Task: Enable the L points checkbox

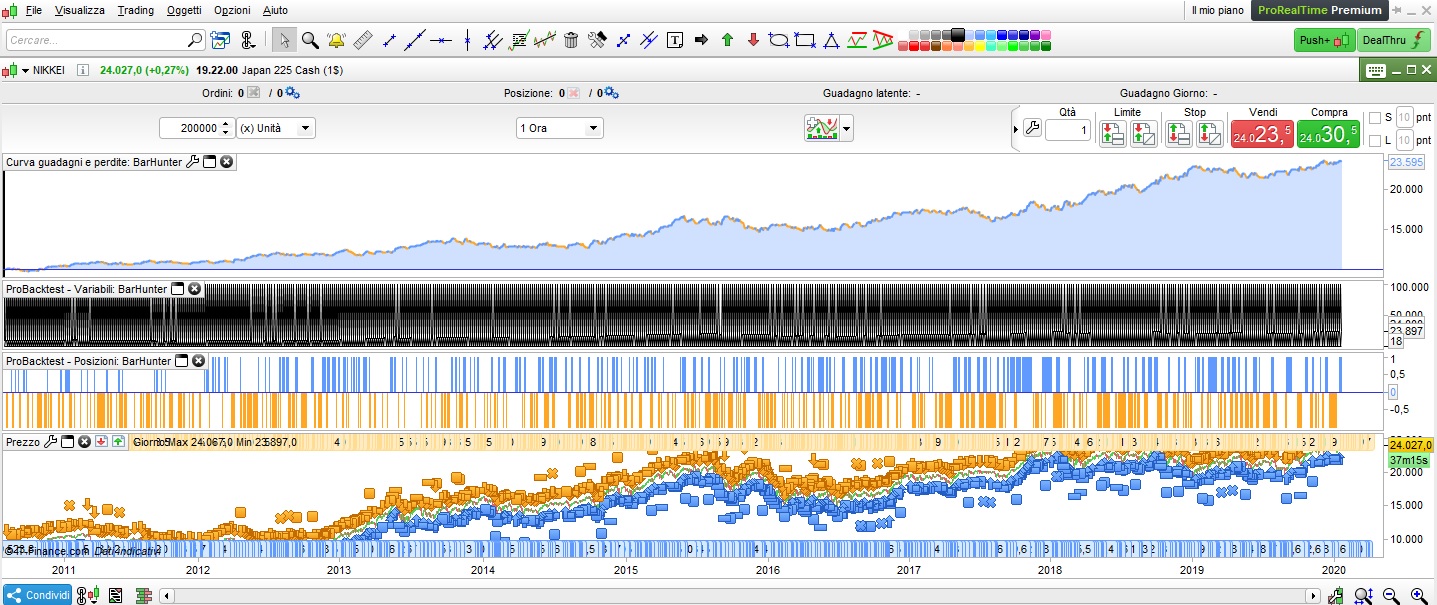Action: [1374, 140]
